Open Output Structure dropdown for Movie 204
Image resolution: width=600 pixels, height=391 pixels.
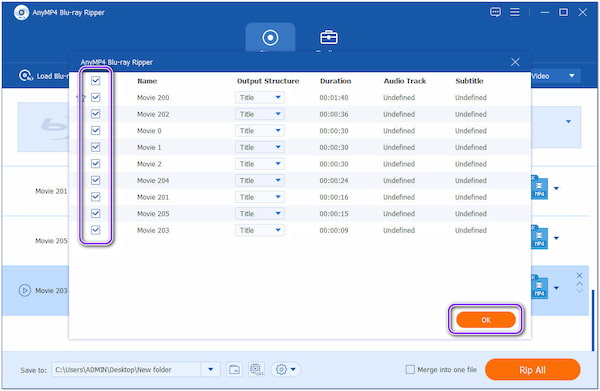point(259,180)
